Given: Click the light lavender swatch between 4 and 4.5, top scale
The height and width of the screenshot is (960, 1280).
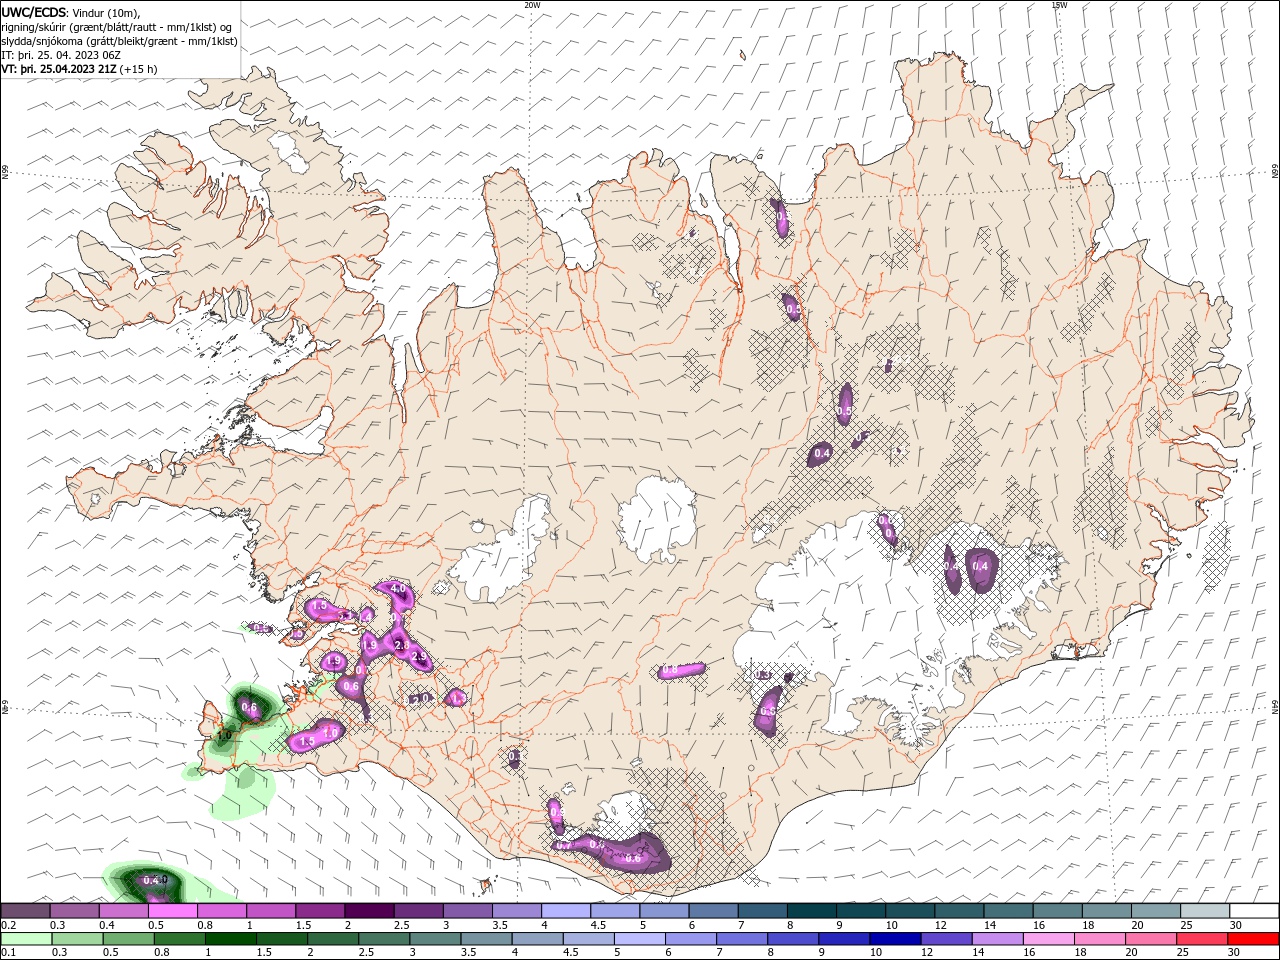Looking at the screenshot, I should coord(566,911).
